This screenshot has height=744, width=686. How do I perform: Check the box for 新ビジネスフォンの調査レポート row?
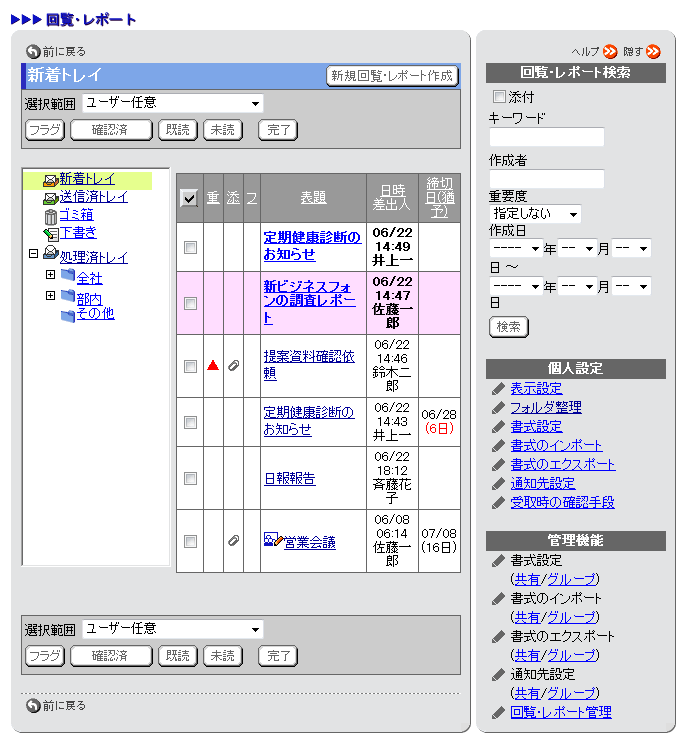click(190, 303)
